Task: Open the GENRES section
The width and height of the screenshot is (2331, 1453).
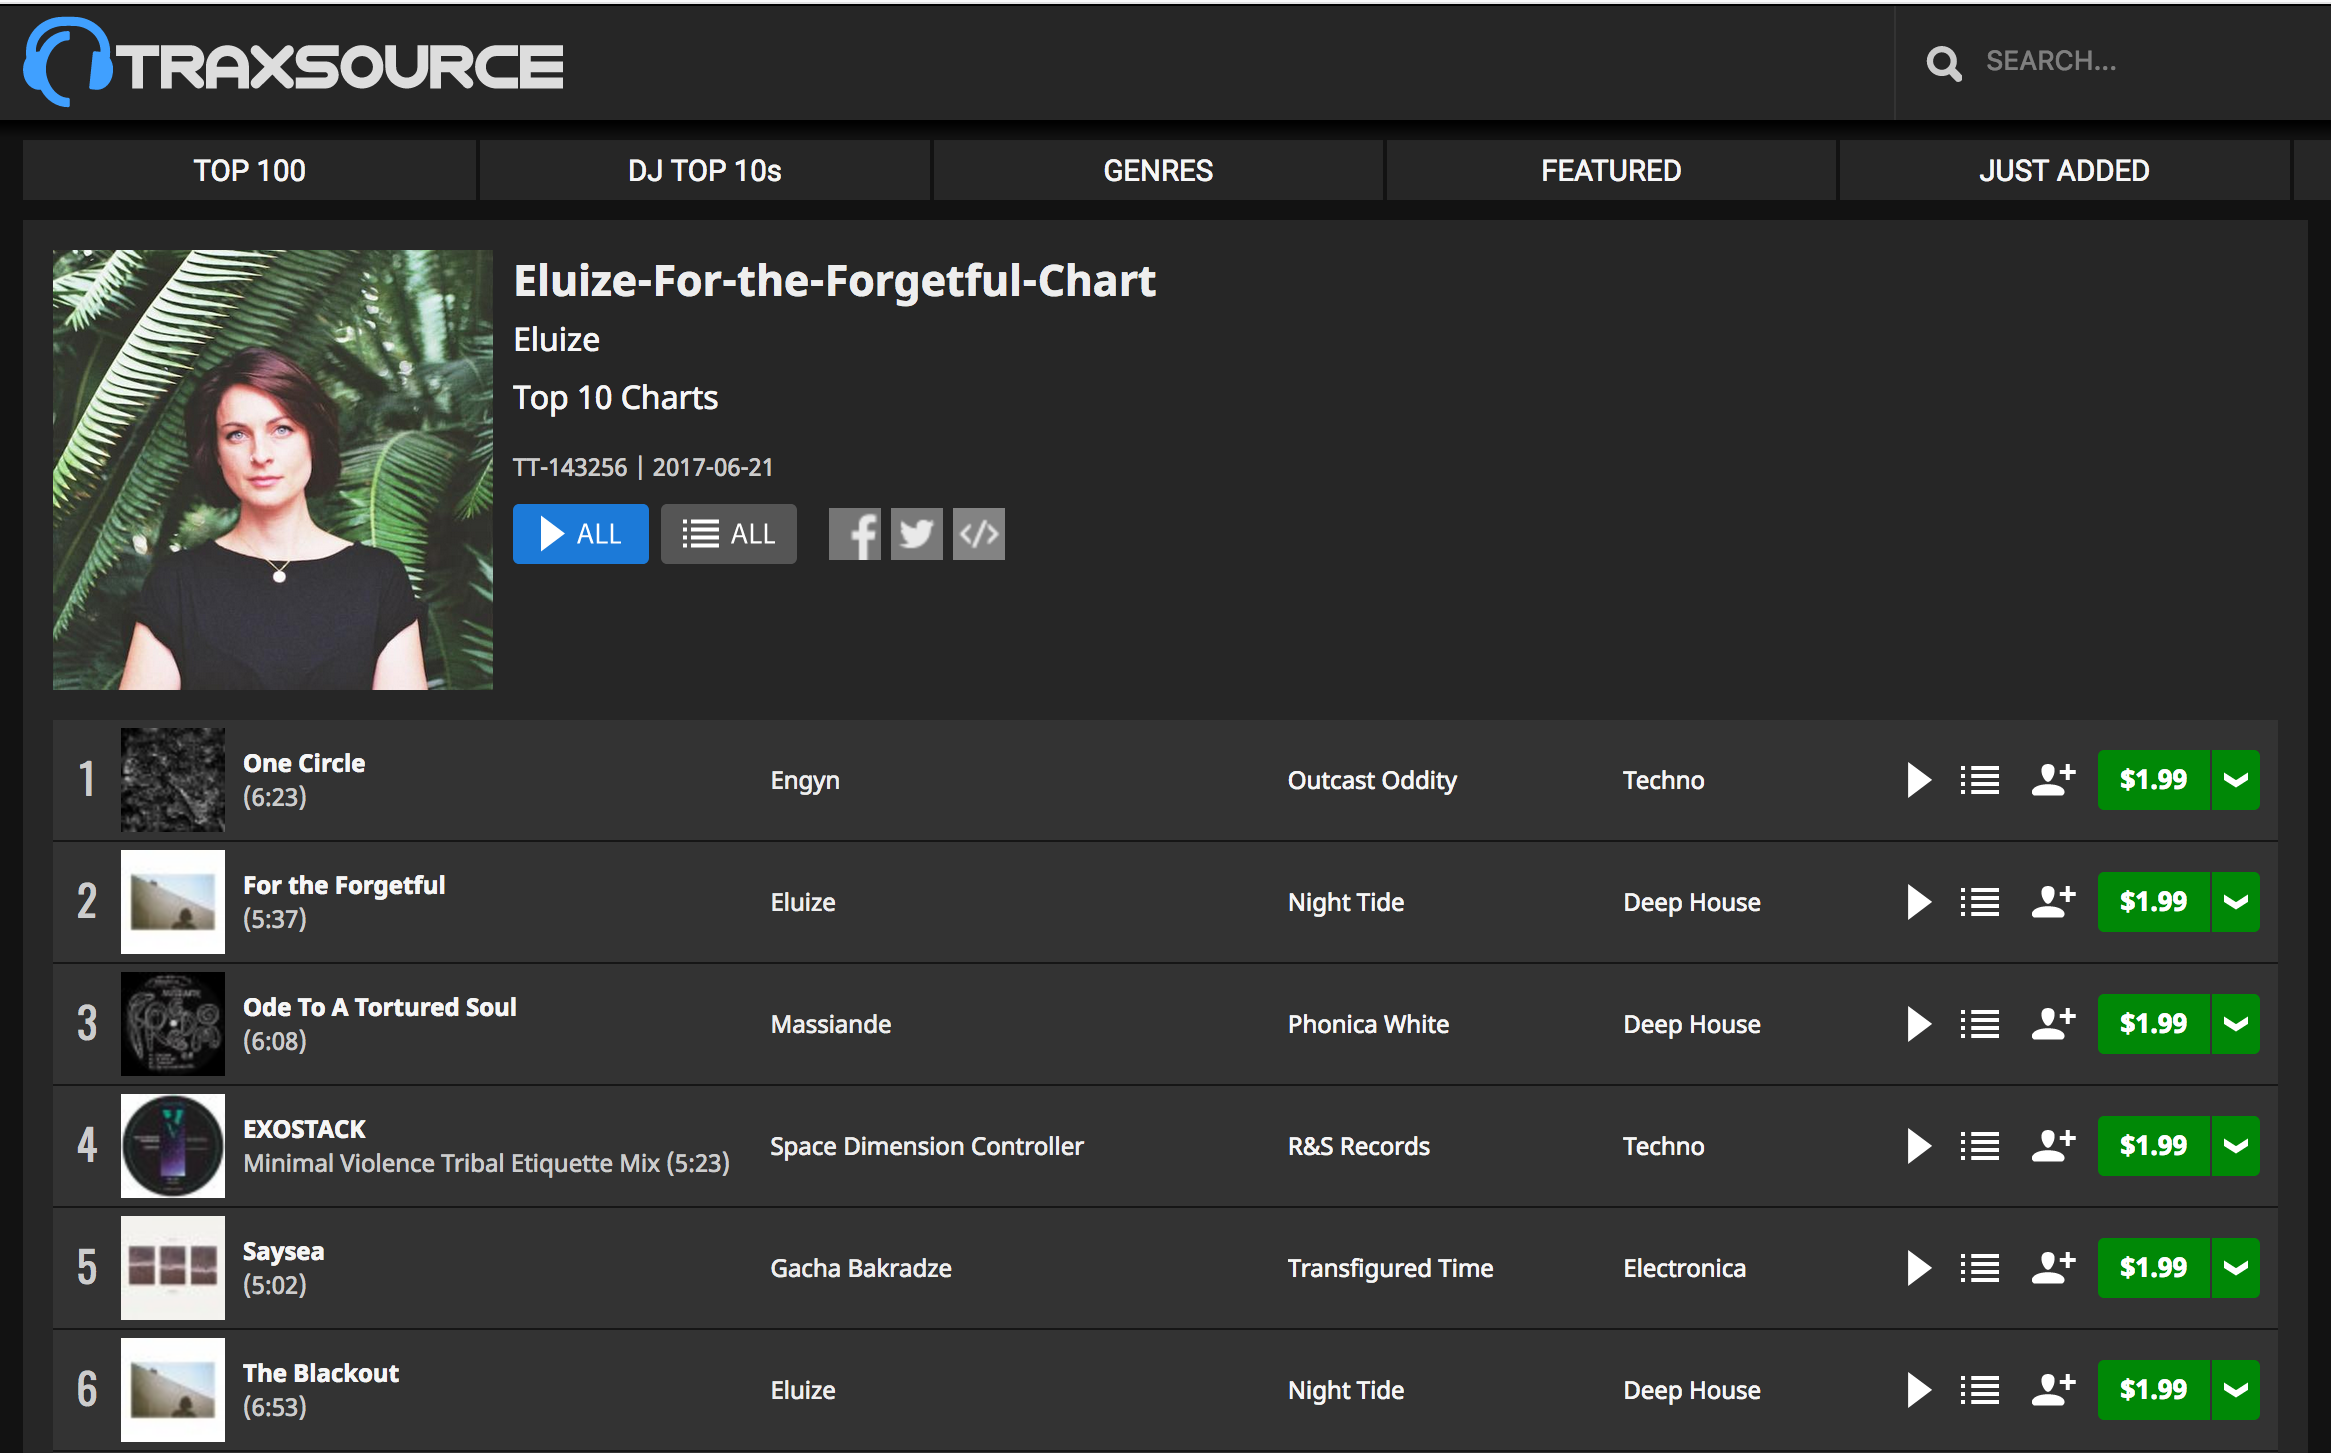Action: point(1157,170)
